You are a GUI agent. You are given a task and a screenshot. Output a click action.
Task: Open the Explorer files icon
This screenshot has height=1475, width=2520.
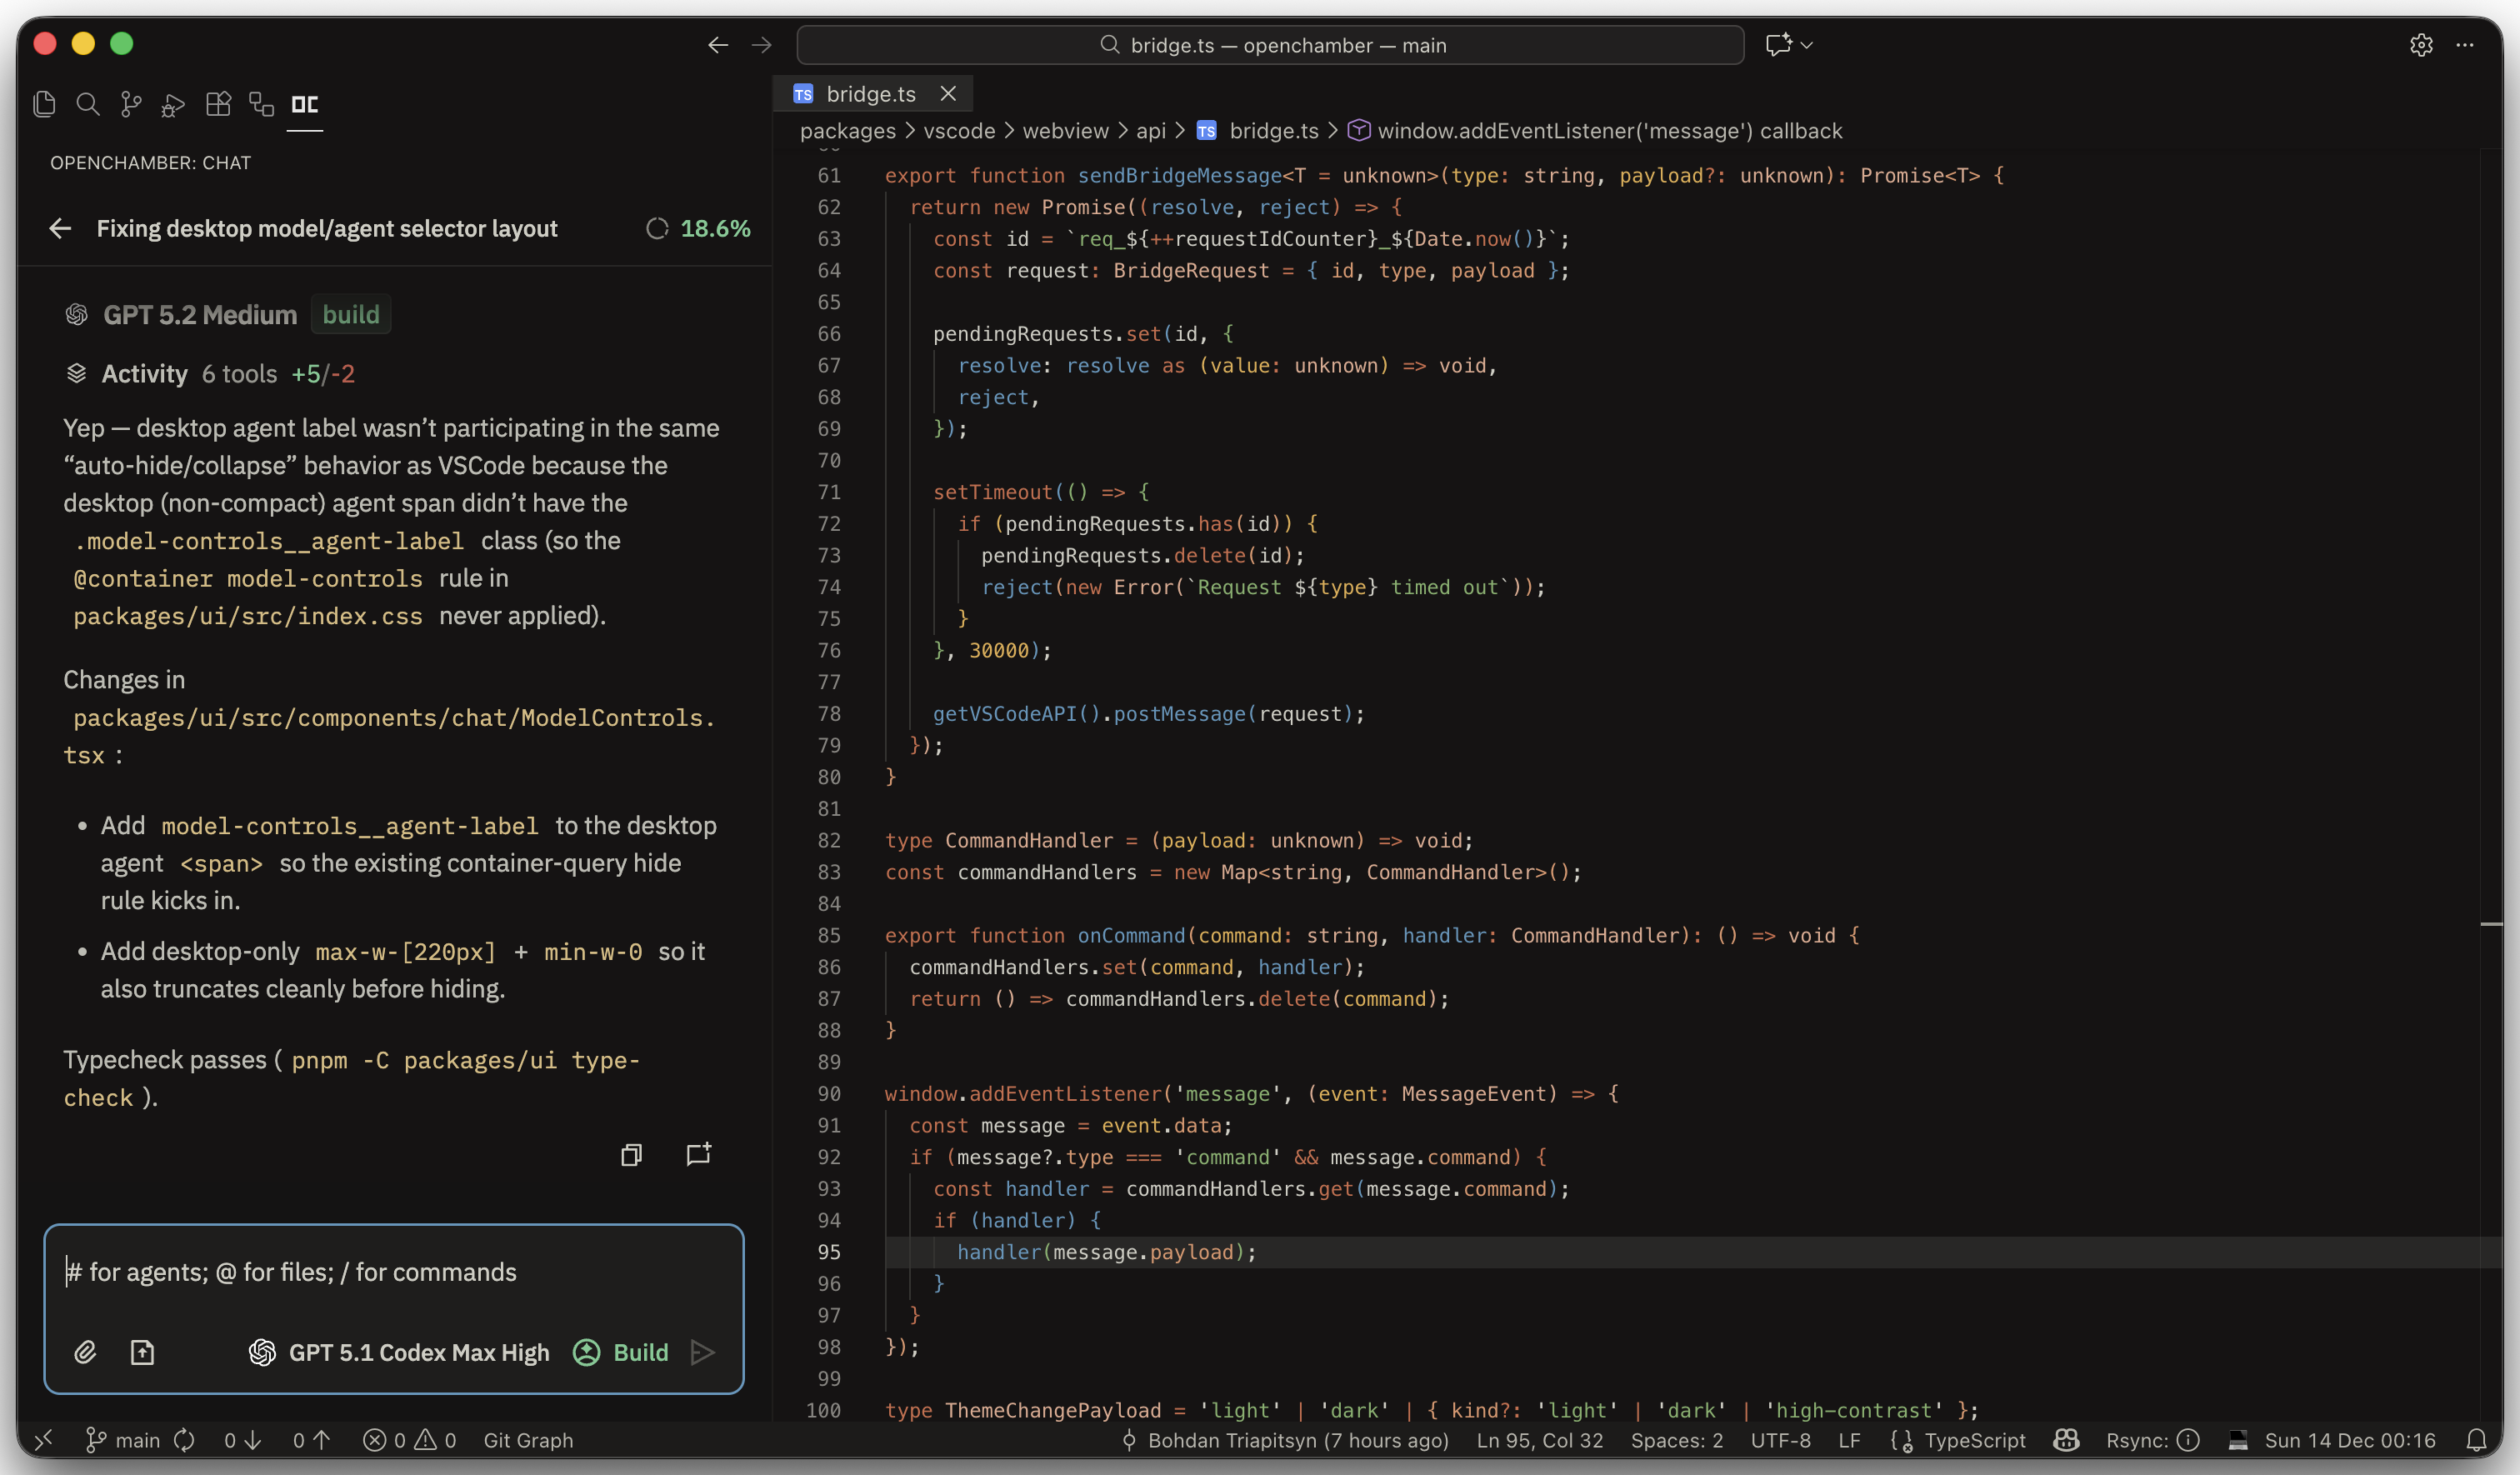(x=44, y=104)
